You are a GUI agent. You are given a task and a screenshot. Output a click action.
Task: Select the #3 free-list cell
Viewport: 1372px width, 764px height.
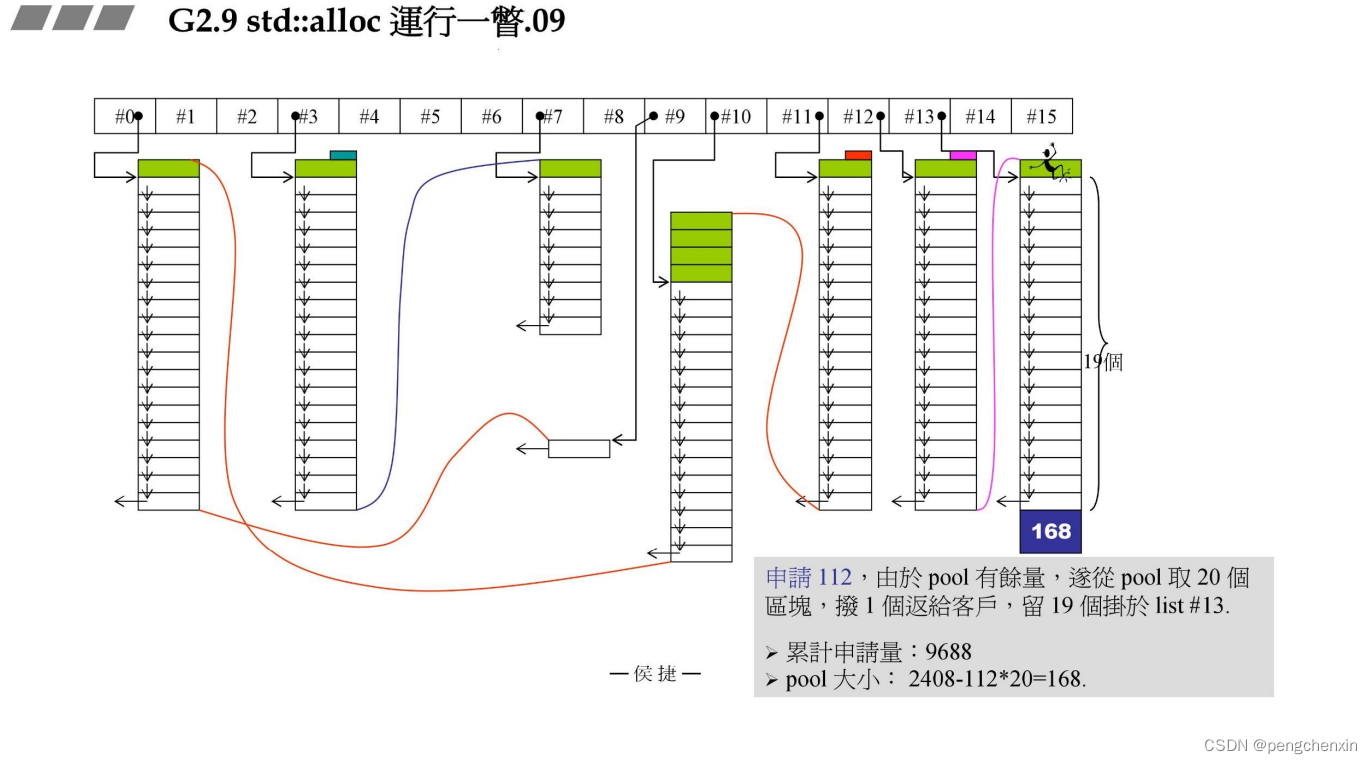point(308,116)
